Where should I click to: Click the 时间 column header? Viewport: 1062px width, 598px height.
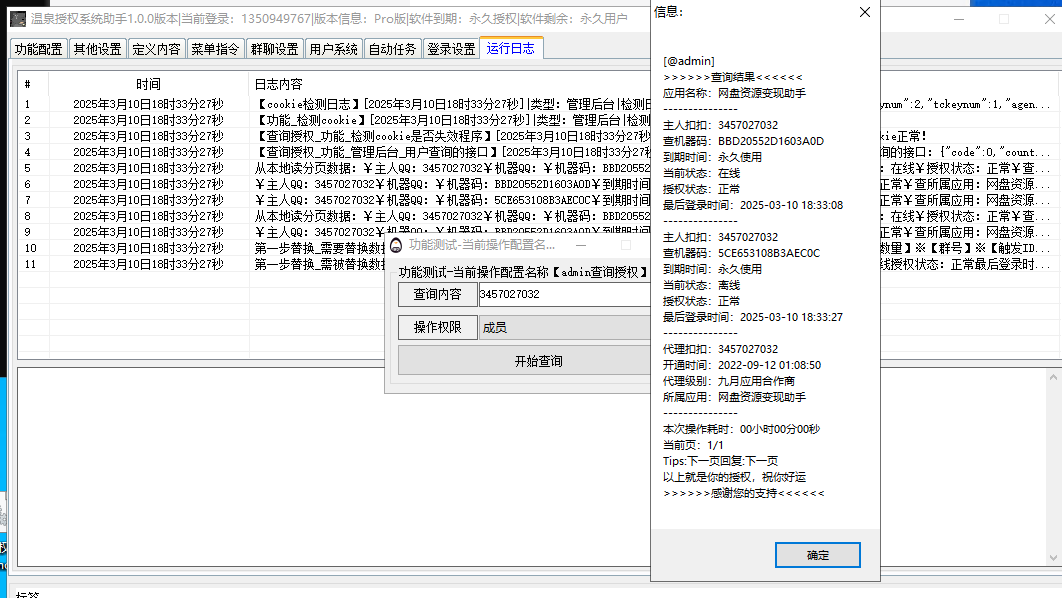tap(148, 84)
